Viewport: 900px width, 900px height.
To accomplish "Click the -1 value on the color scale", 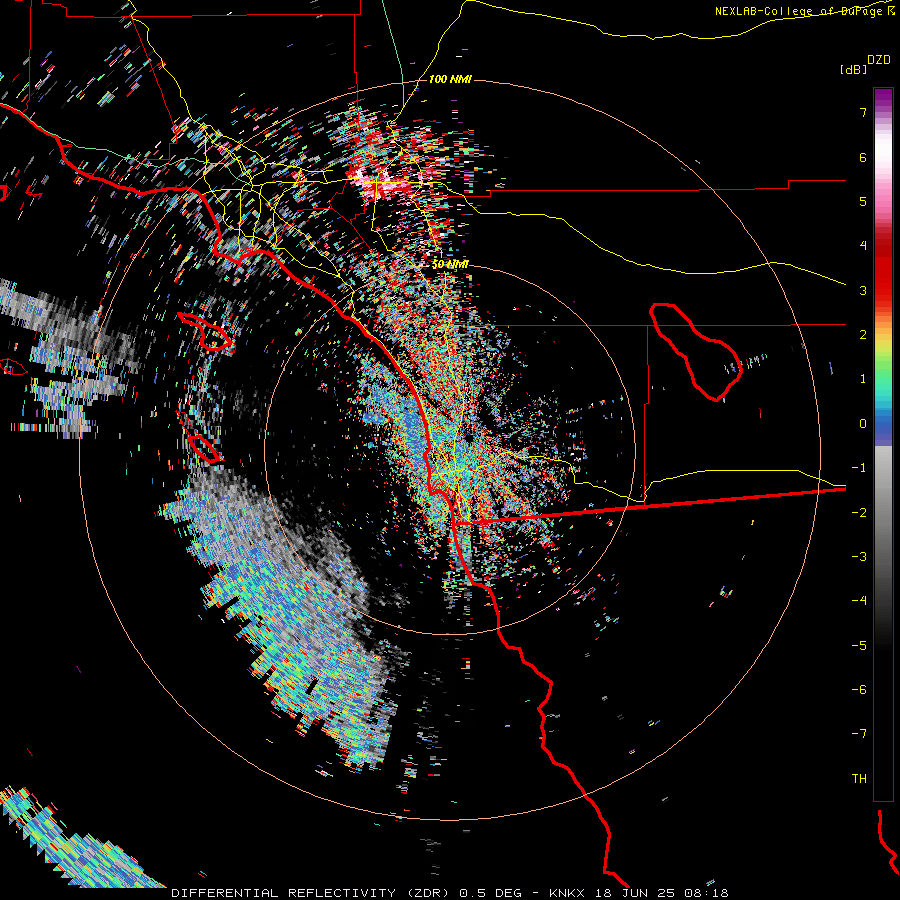I will coord(859,468).
